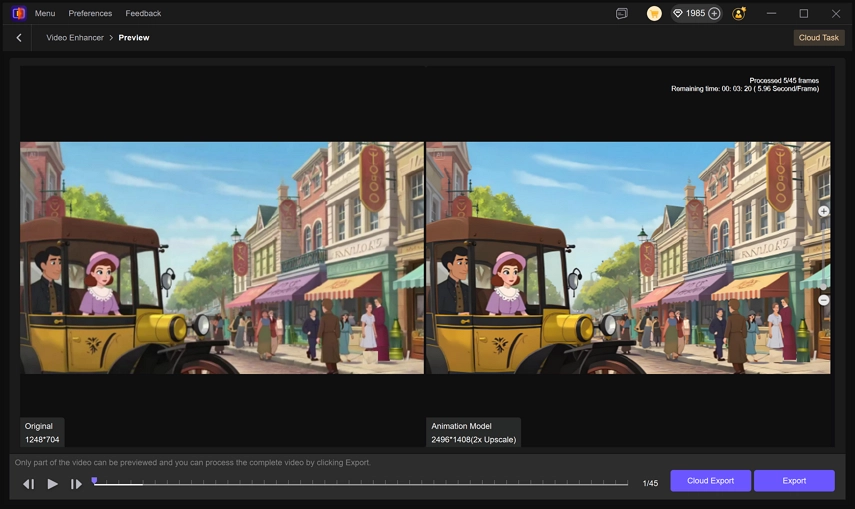This screenshot has width=855, height=509.
Task: Play the preview video
Action: [53, 484]
